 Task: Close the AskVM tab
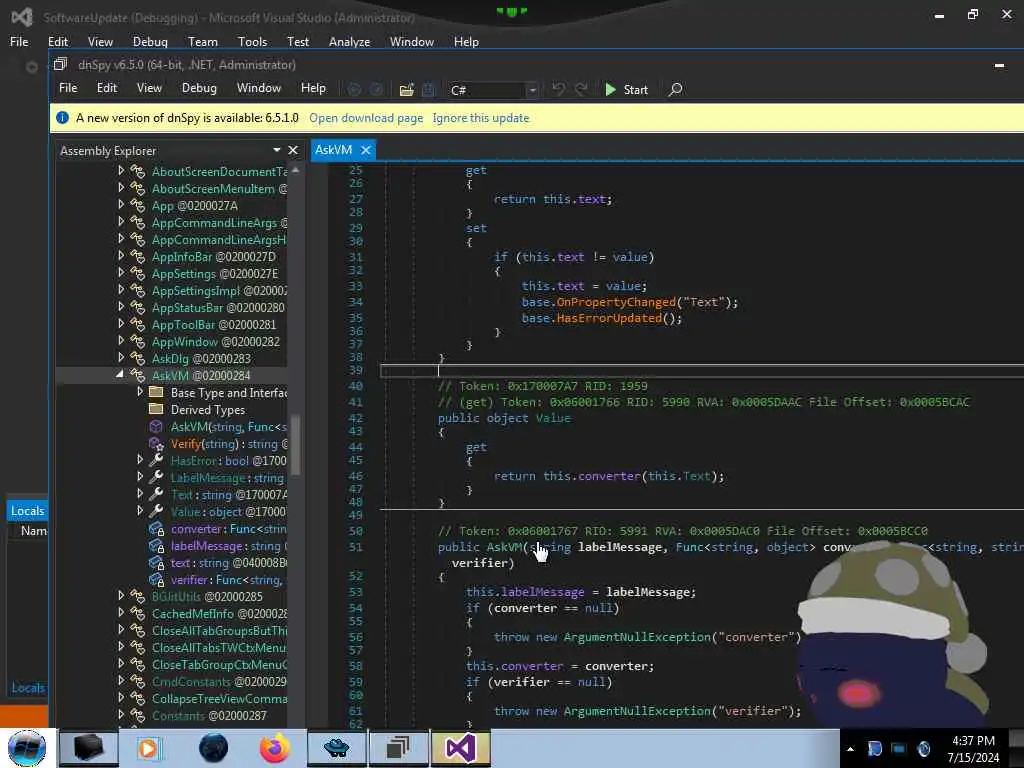366,150
